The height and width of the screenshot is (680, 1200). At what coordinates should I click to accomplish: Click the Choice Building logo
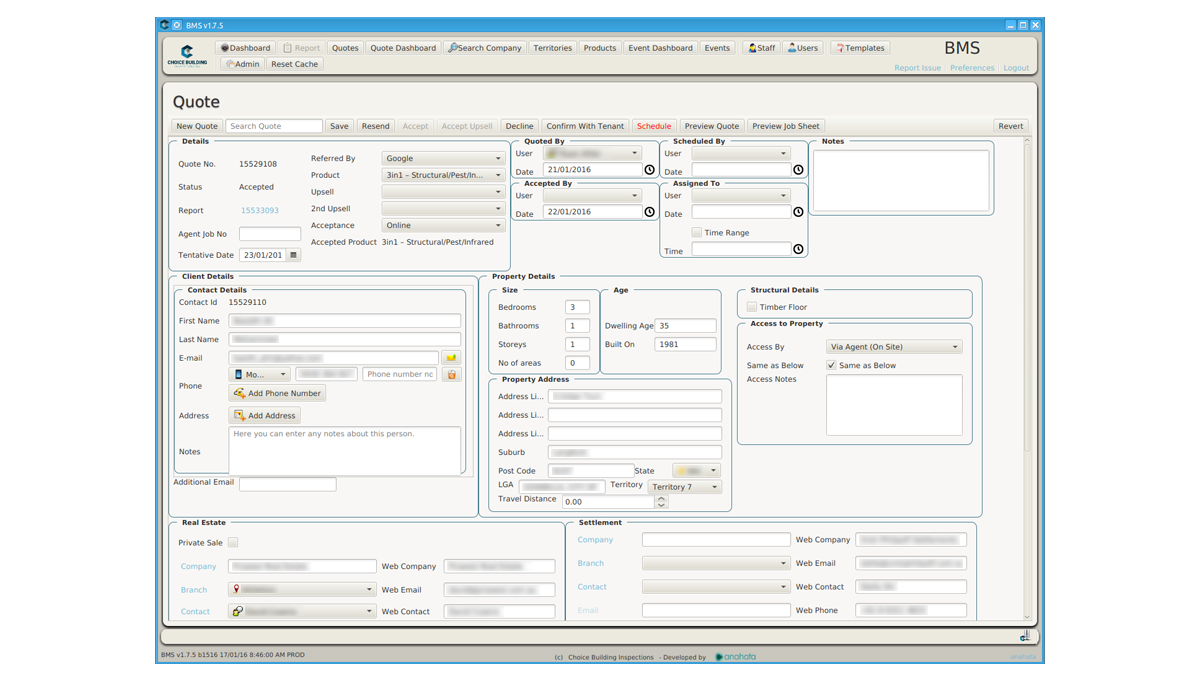[187, 55]
